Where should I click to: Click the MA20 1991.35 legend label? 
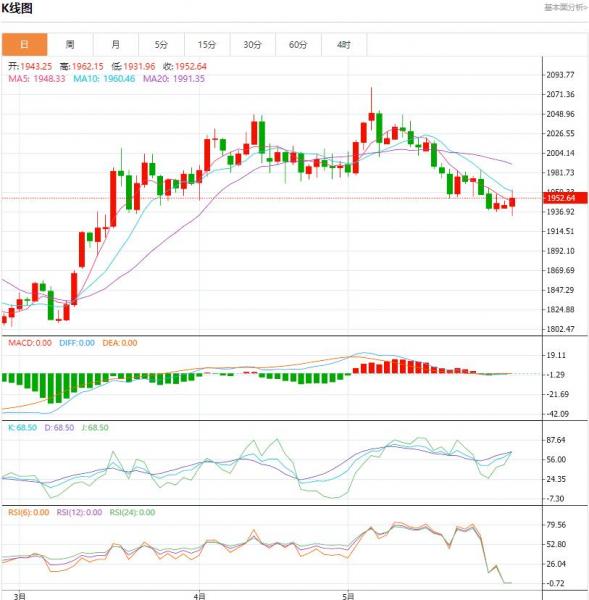[174, 79]
